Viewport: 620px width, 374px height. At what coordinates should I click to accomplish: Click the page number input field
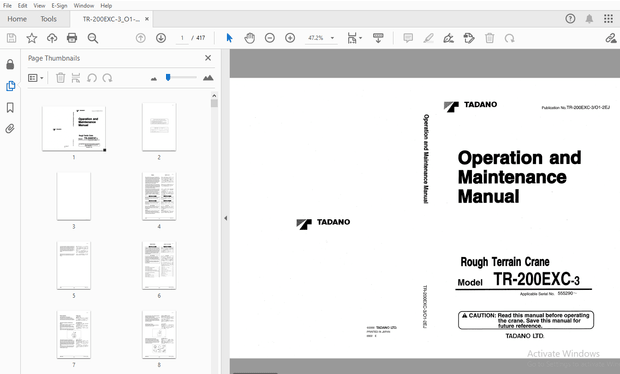pos(182,38)
